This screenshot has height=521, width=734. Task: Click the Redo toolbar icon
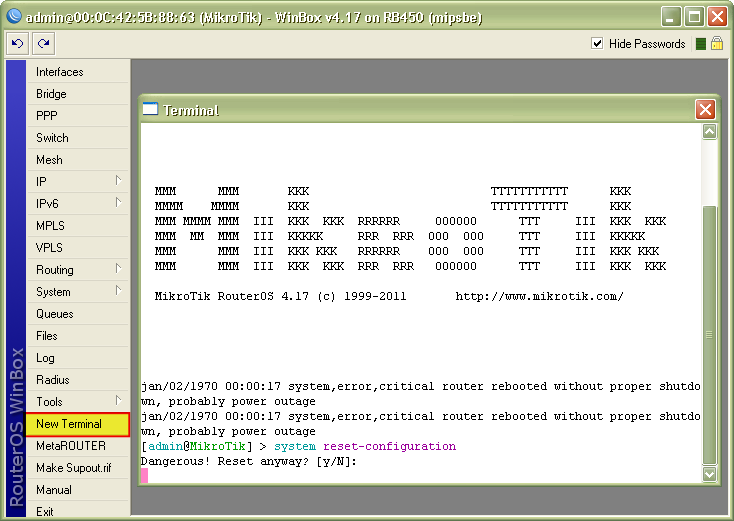pos(44,44)
